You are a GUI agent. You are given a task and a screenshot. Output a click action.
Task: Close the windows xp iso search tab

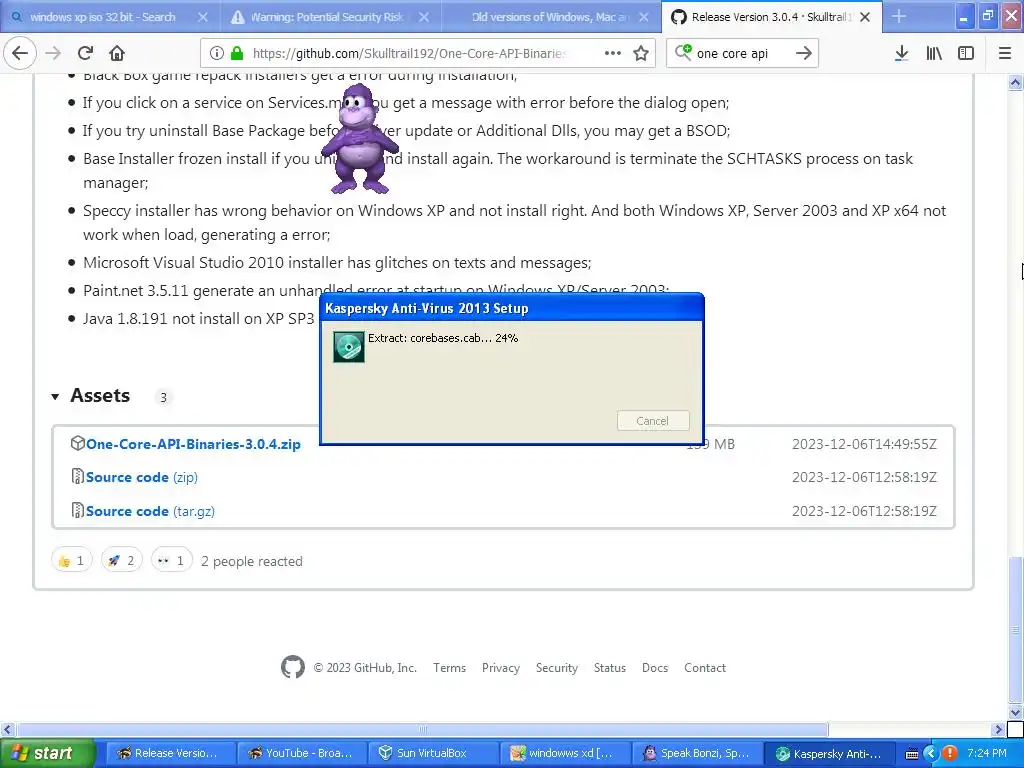(x=203, y=18)
